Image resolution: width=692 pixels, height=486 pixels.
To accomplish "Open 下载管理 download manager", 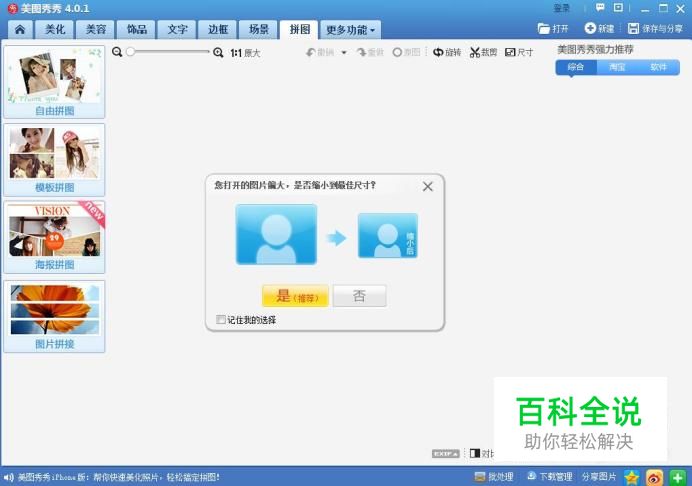I will pos(550,477).
